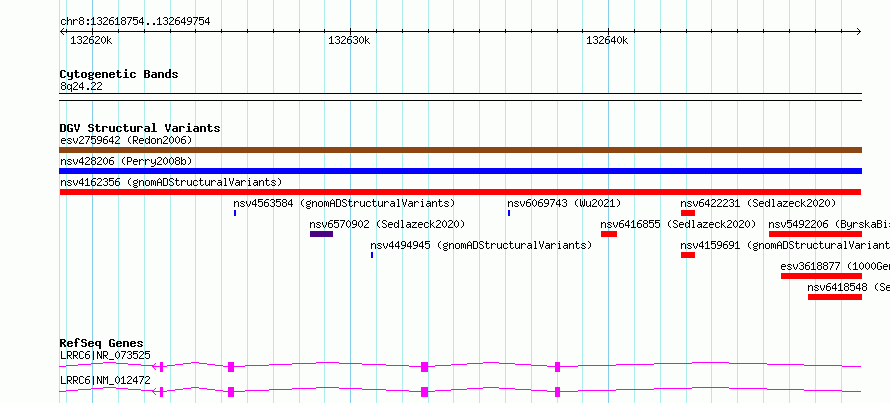Click the small blue nsv4563584 marker

point(235,213)
